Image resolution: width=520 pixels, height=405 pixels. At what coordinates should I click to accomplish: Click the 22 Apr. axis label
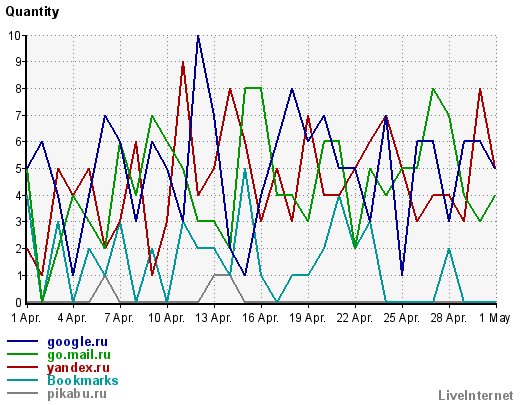(355, 318)
